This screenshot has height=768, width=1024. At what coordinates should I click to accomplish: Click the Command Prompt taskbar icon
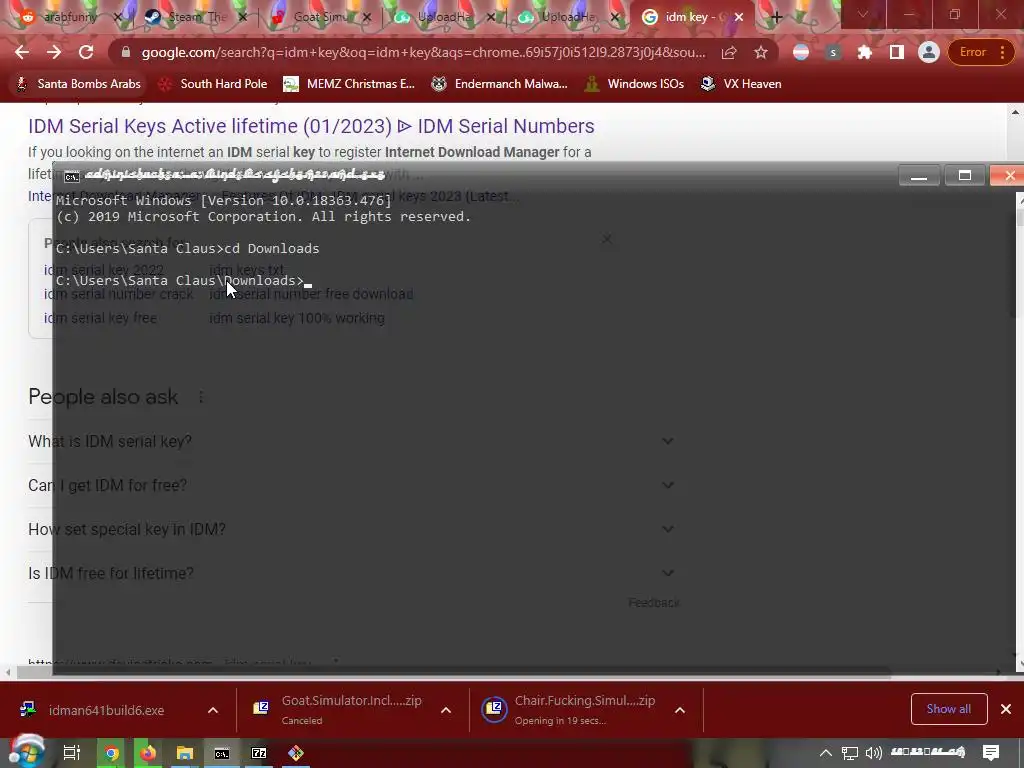[x=222, y=753]
